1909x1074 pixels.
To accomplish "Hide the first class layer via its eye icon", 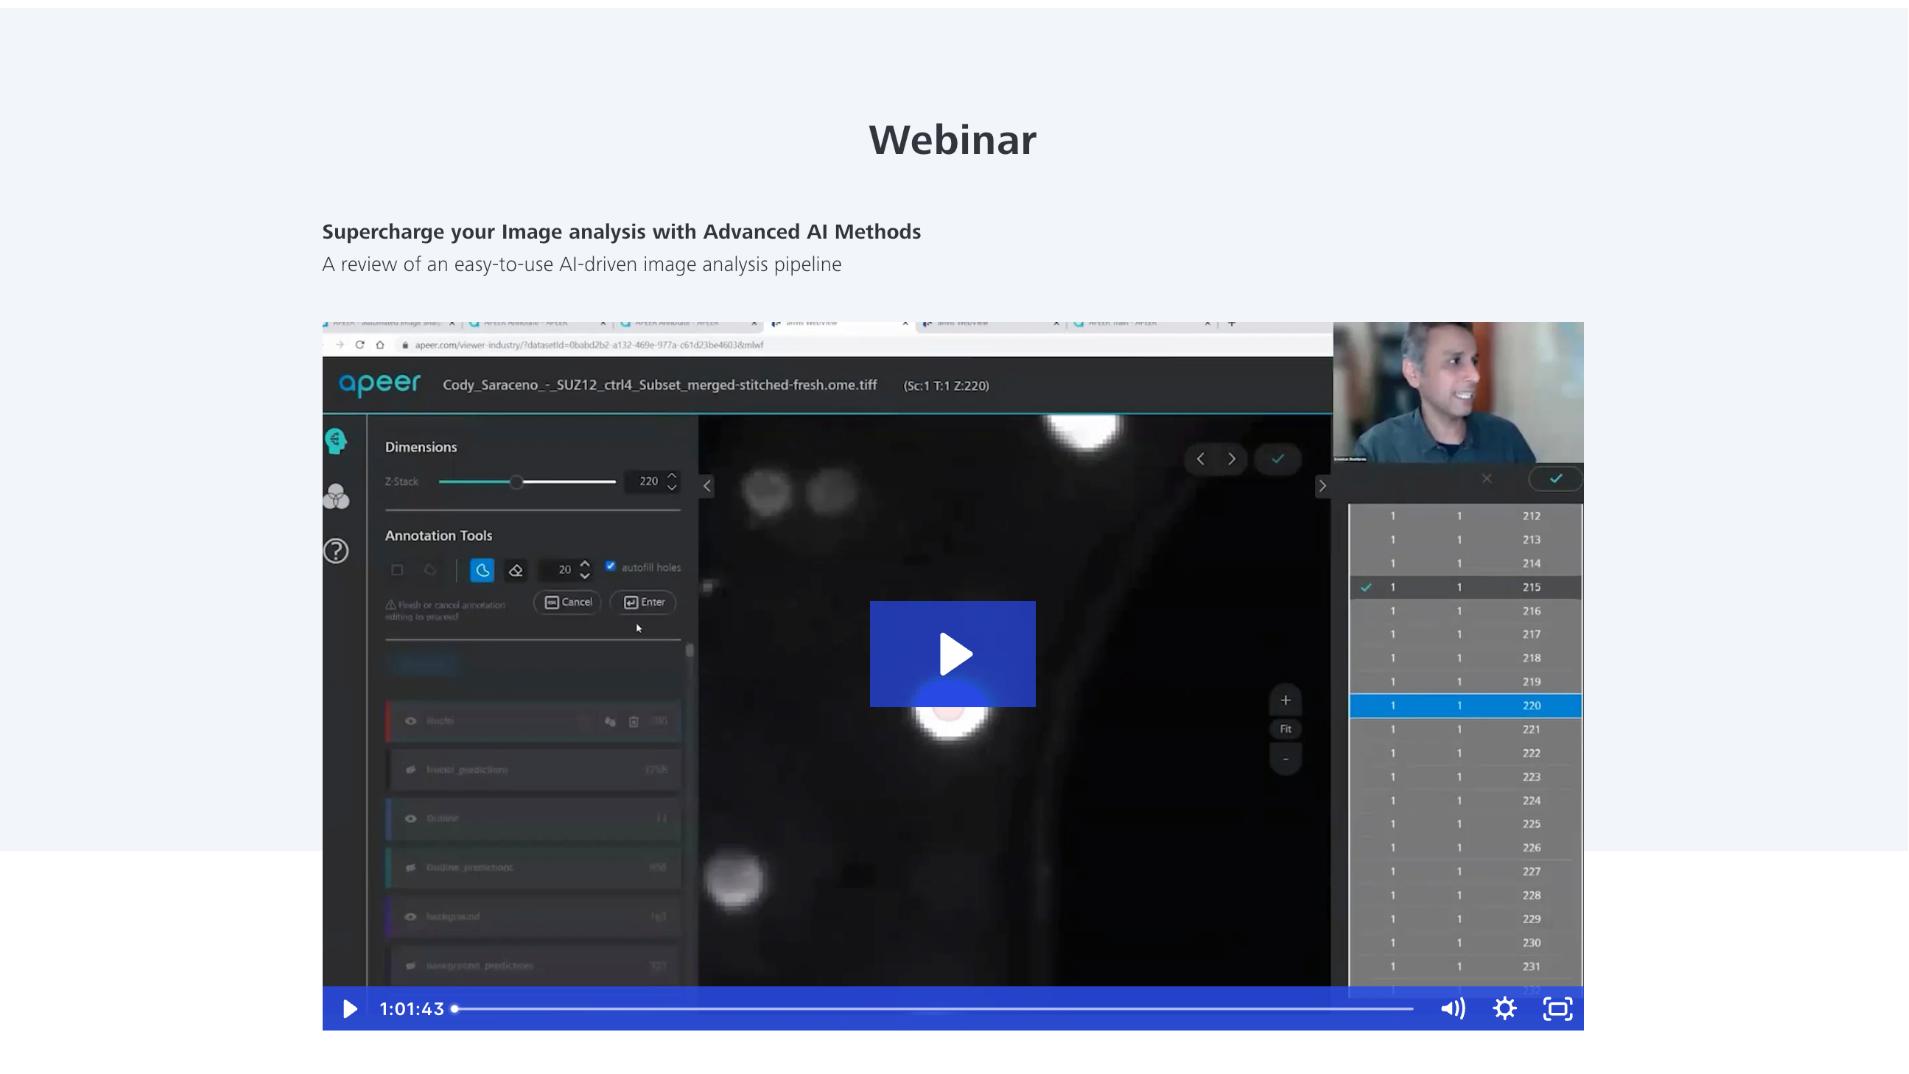I will (410, 721).
